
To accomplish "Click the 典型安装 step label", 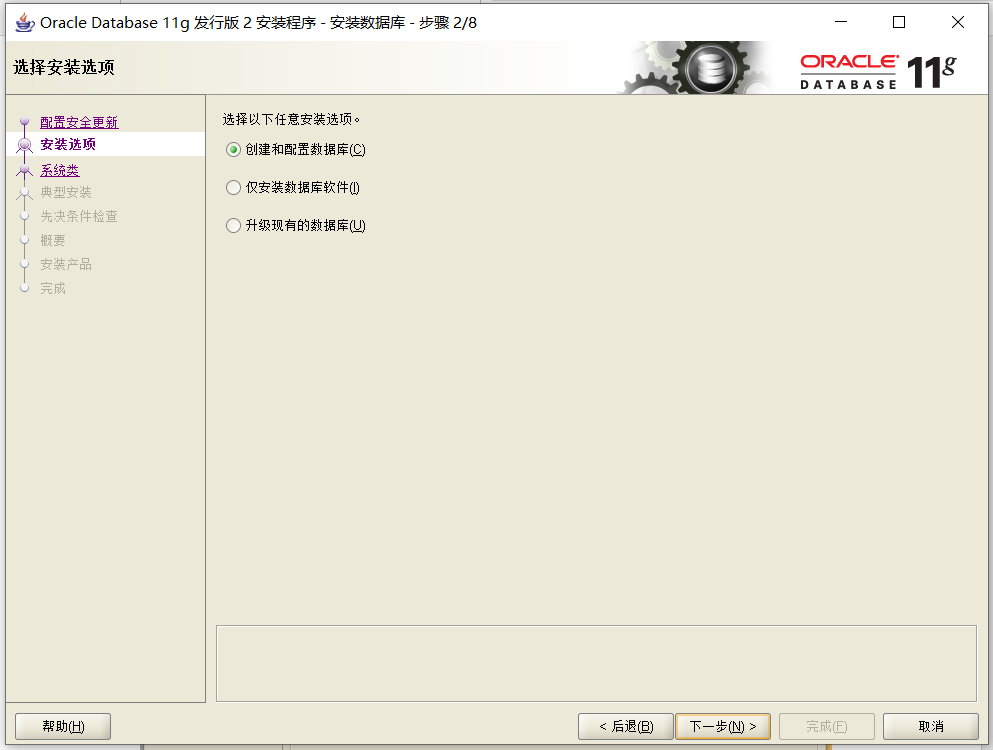I will click(x=66, y=192).
